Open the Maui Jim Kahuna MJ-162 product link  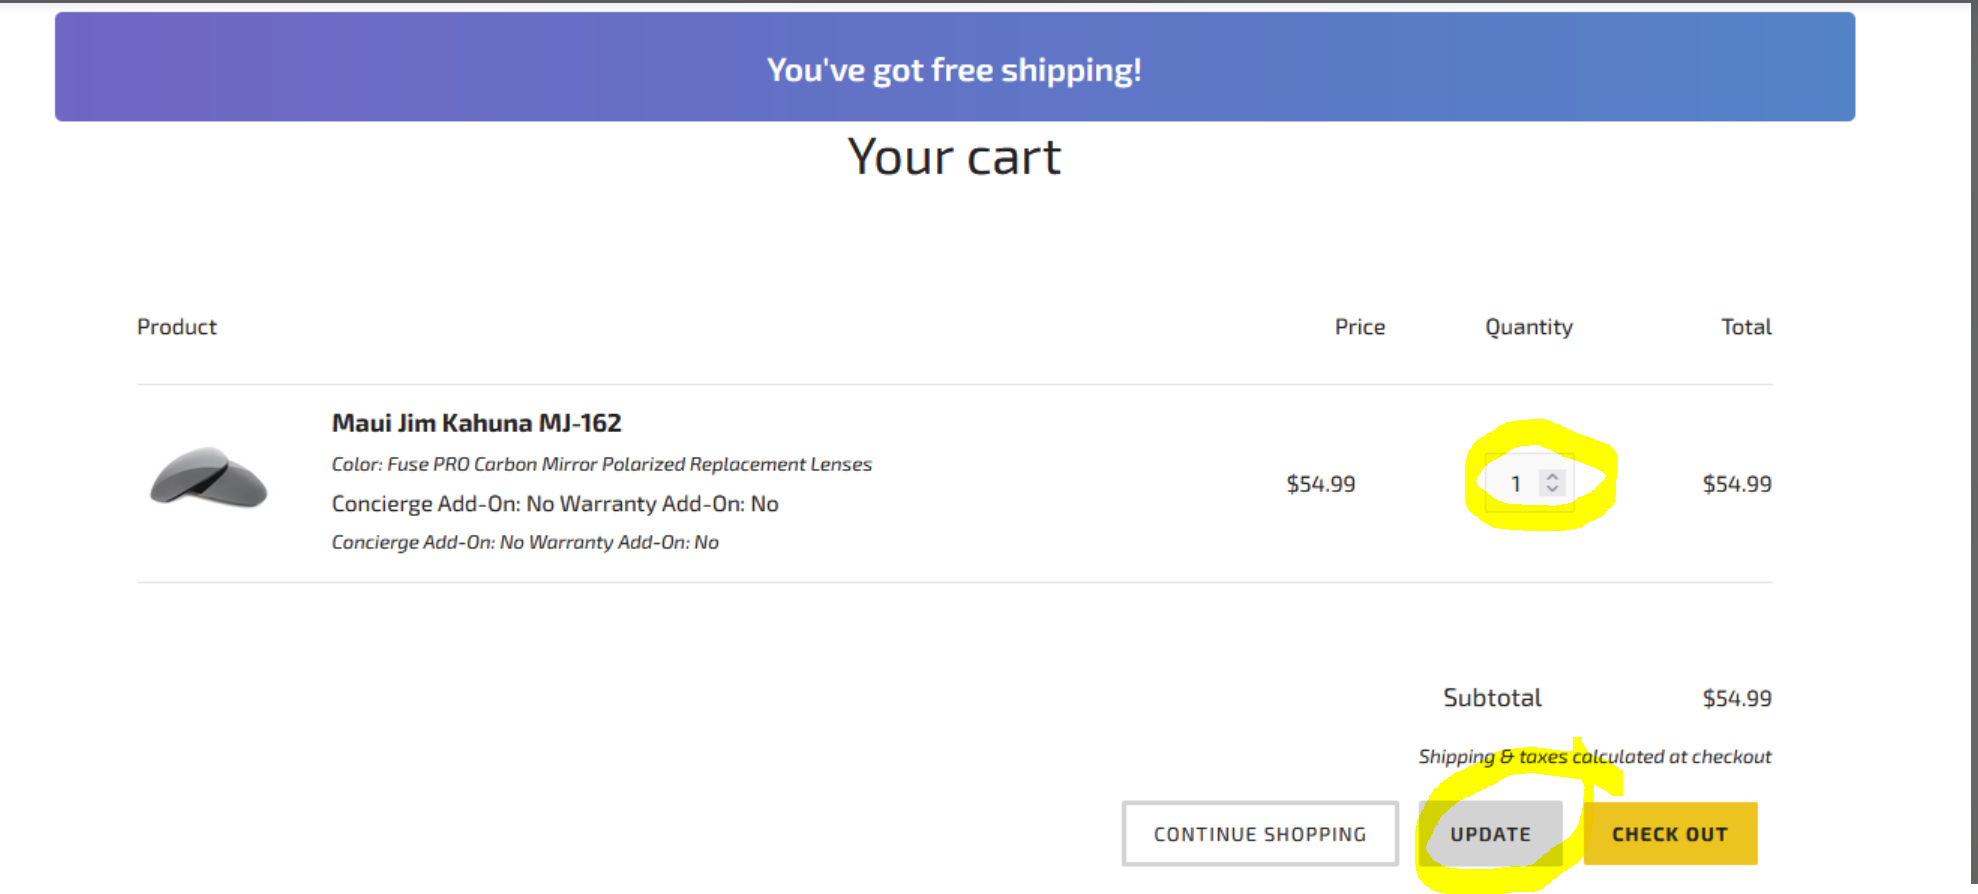tap(476, 423)
